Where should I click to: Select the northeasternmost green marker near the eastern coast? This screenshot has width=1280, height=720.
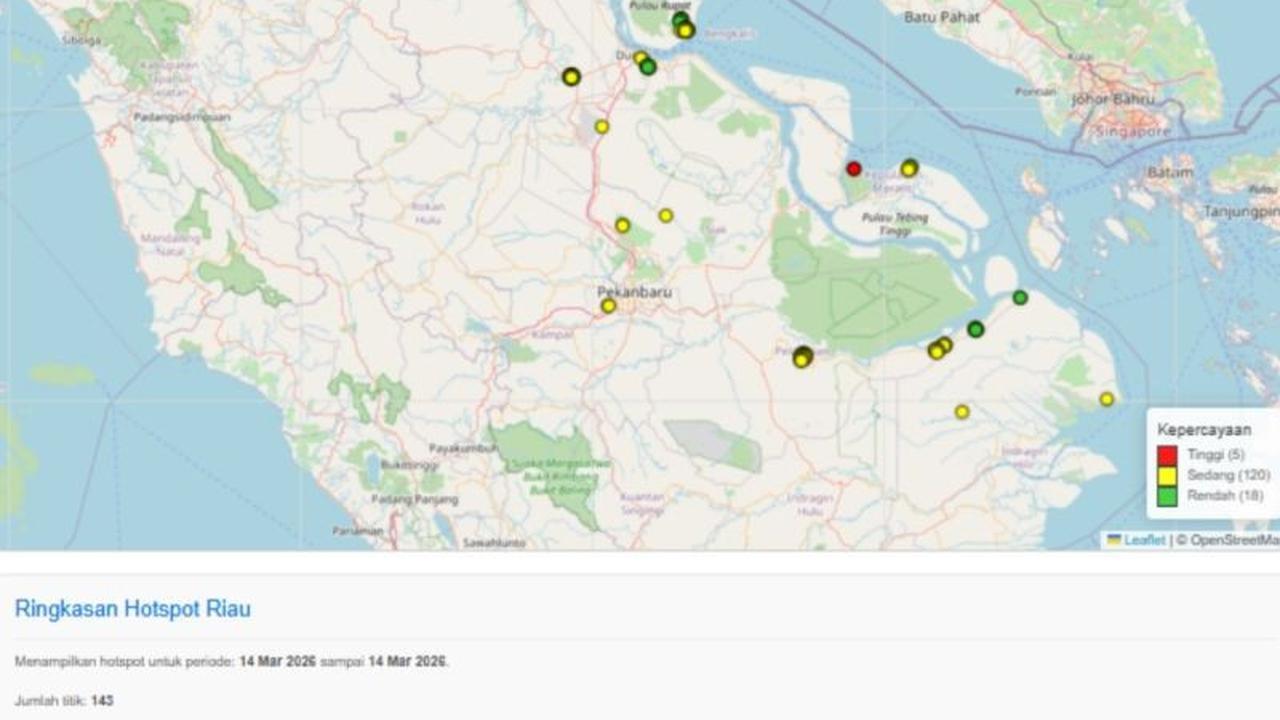click(x=1020, y=297)
